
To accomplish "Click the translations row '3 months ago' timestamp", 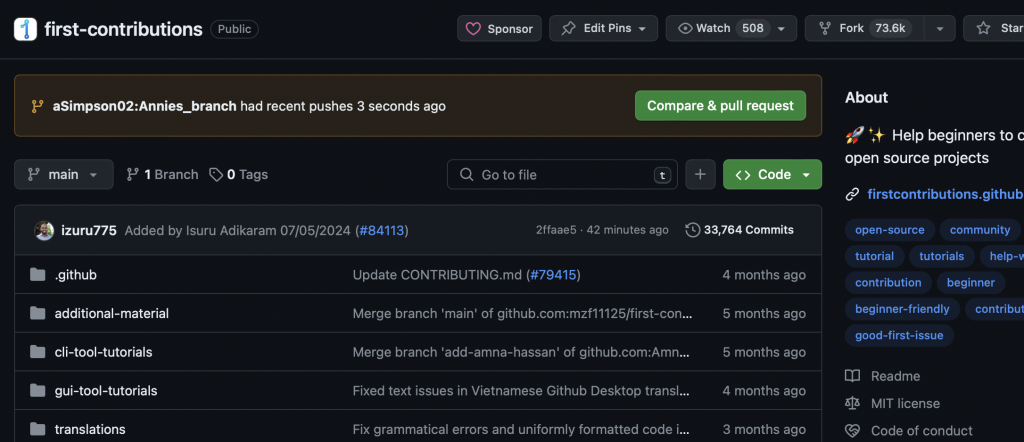I will click(764, 429).
